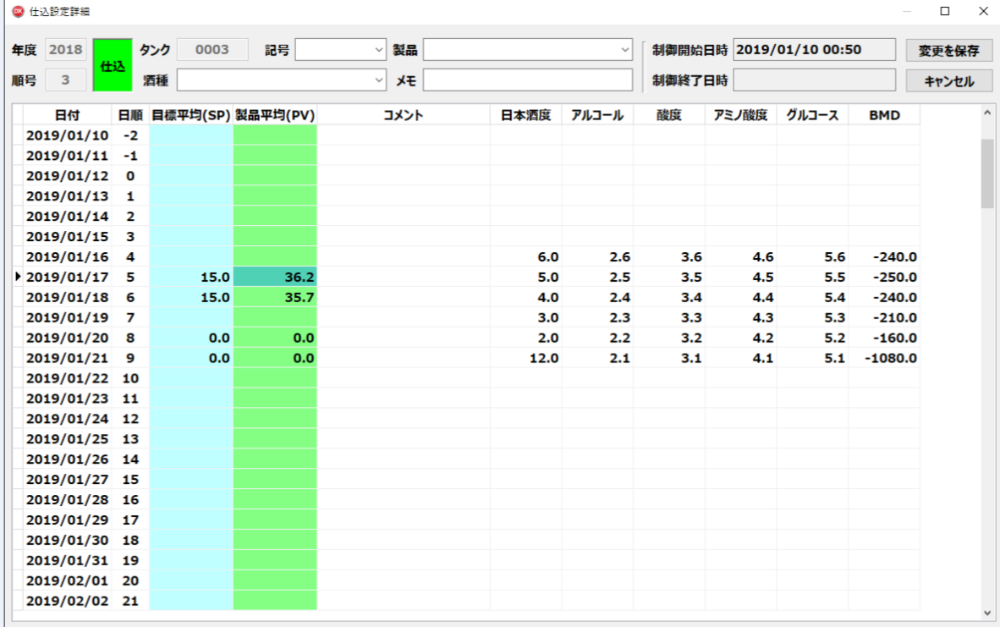Click the 目標平均(SP) column header
The image size is (1000, 627).
click(x=191, y=115)
